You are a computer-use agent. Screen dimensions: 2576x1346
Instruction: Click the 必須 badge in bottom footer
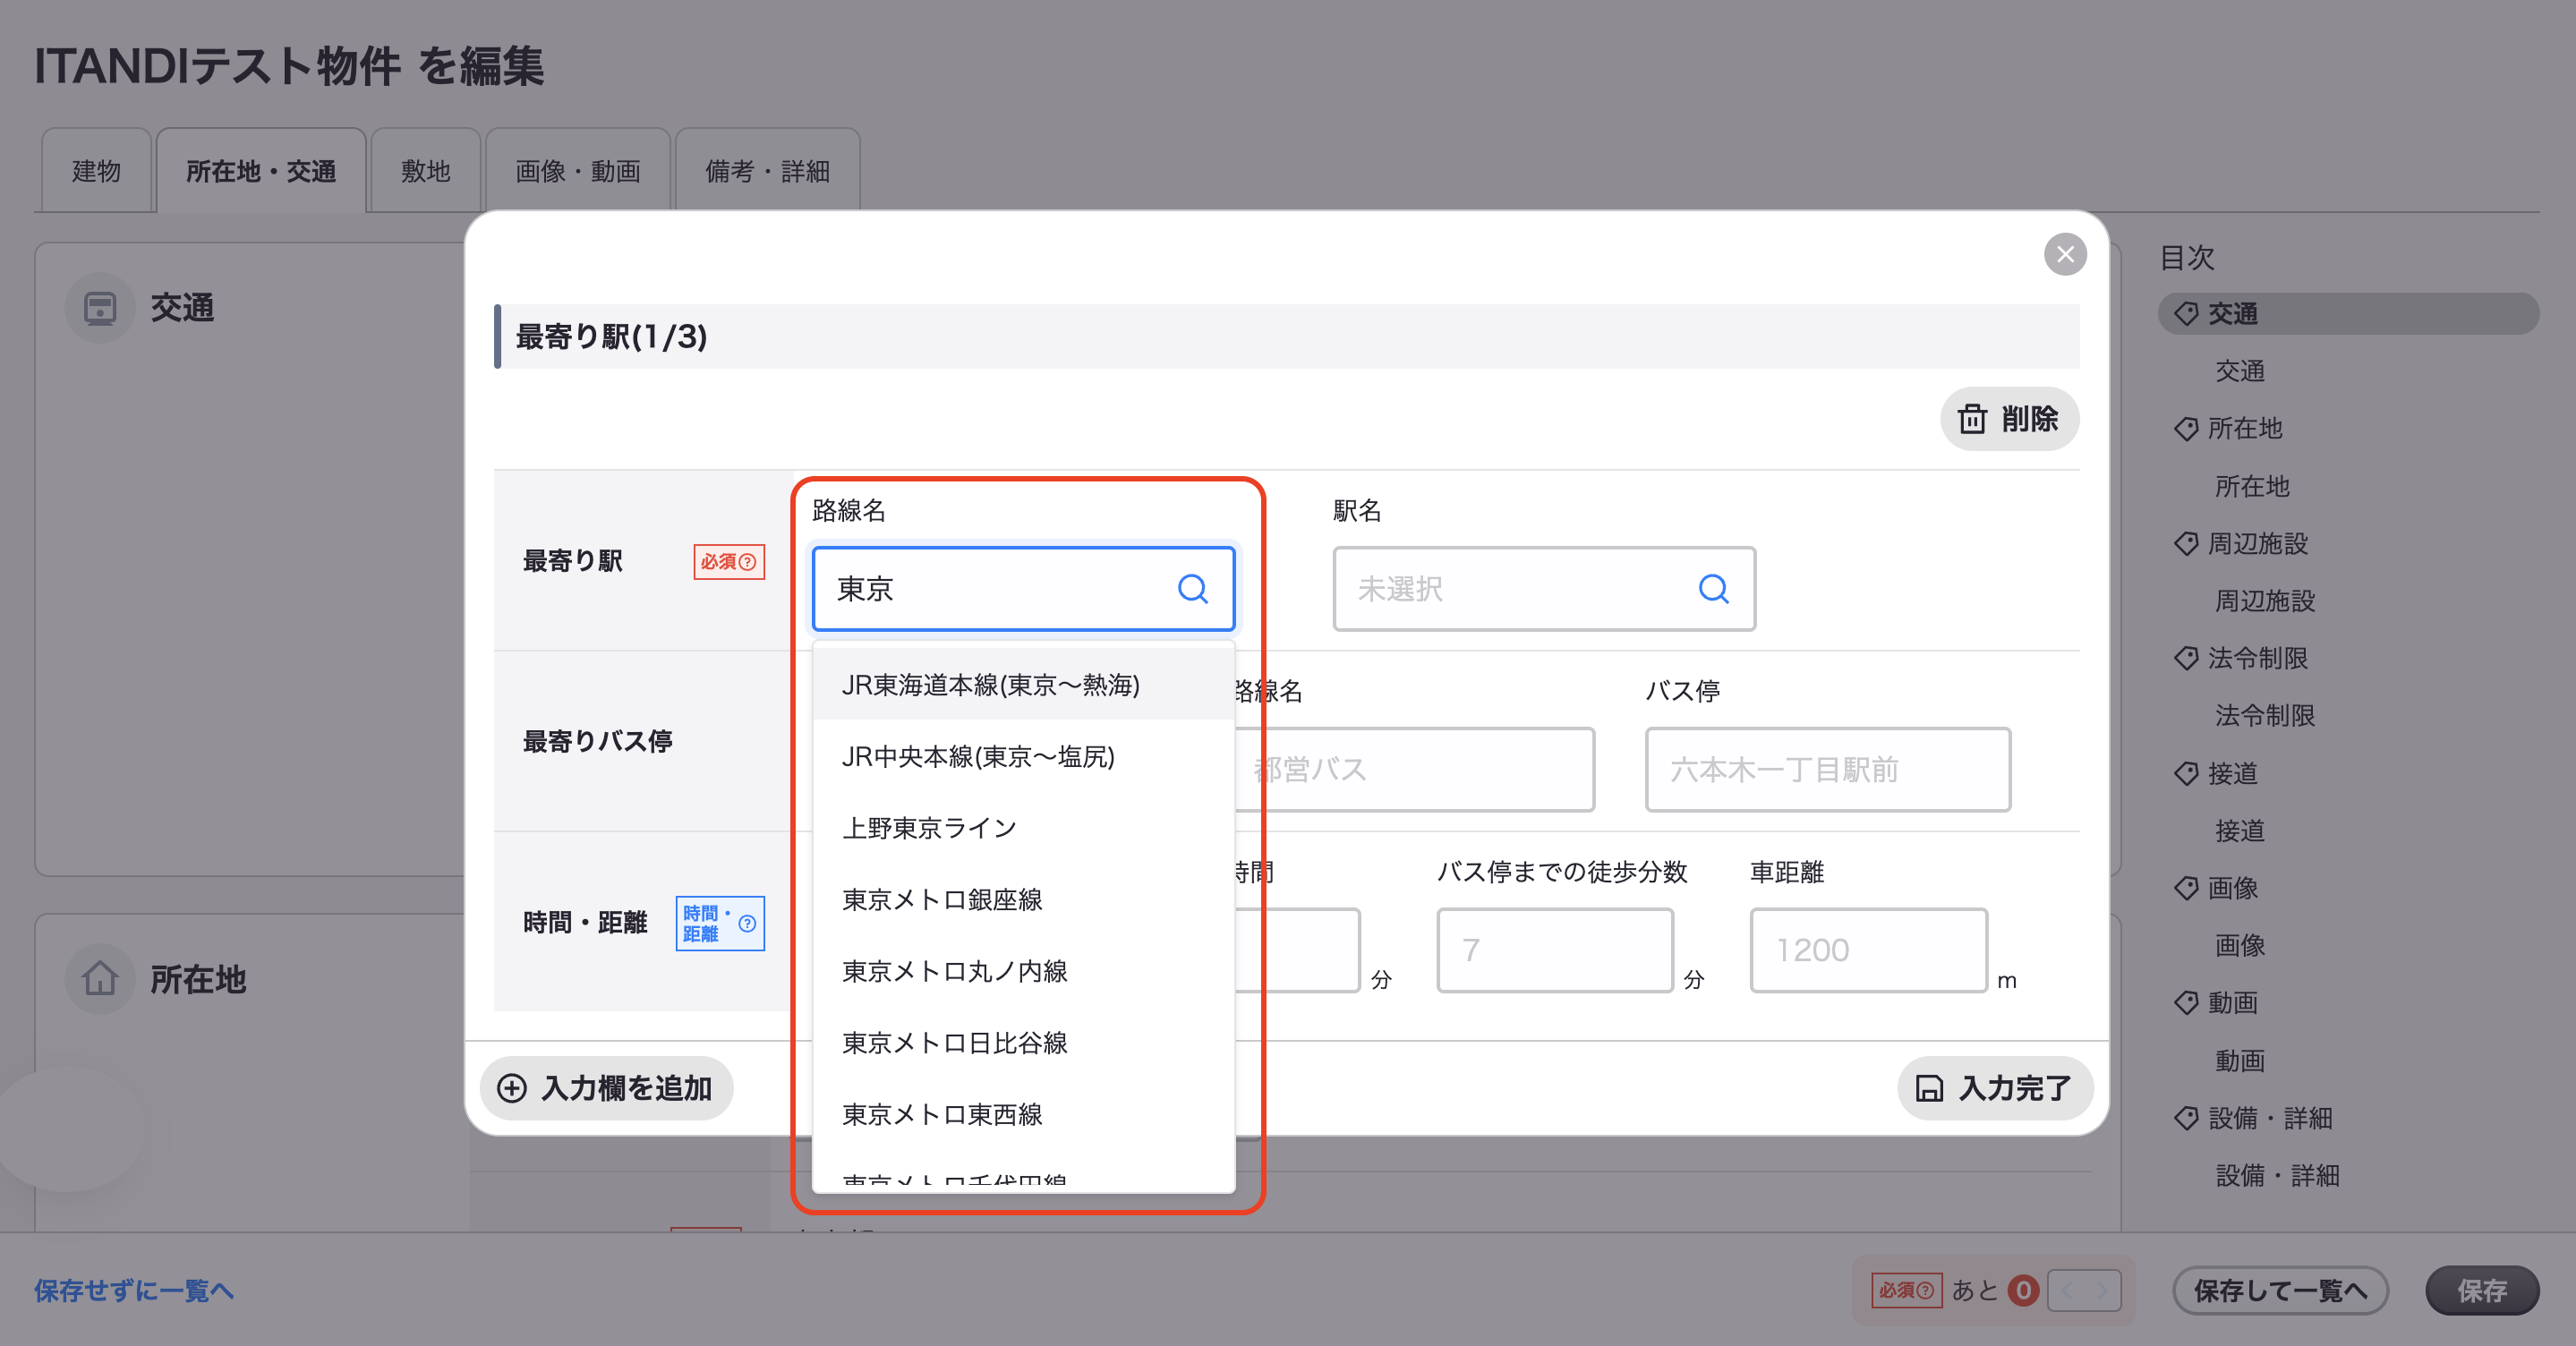tap(1906, 1291)
